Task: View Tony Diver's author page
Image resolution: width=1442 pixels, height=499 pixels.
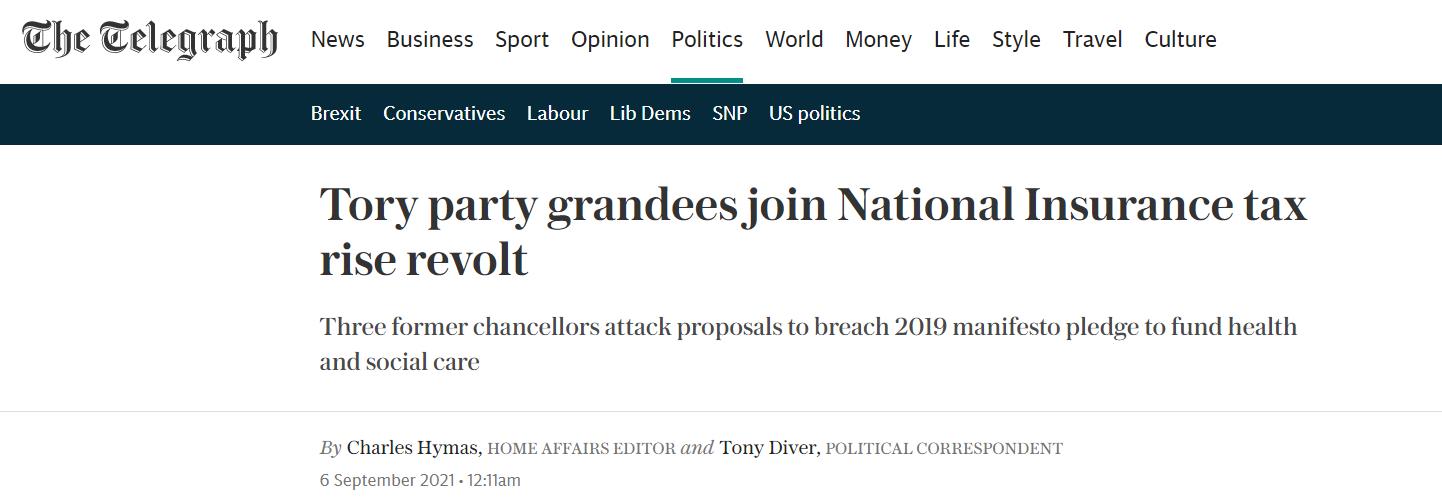Action: tap(768, 448)
